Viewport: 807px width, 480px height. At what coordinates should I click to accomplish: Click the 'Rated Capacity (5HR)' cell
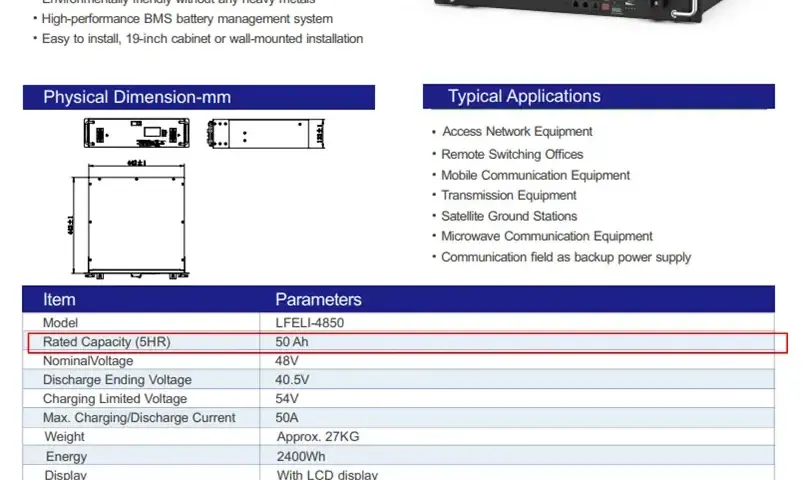[107, 342]
